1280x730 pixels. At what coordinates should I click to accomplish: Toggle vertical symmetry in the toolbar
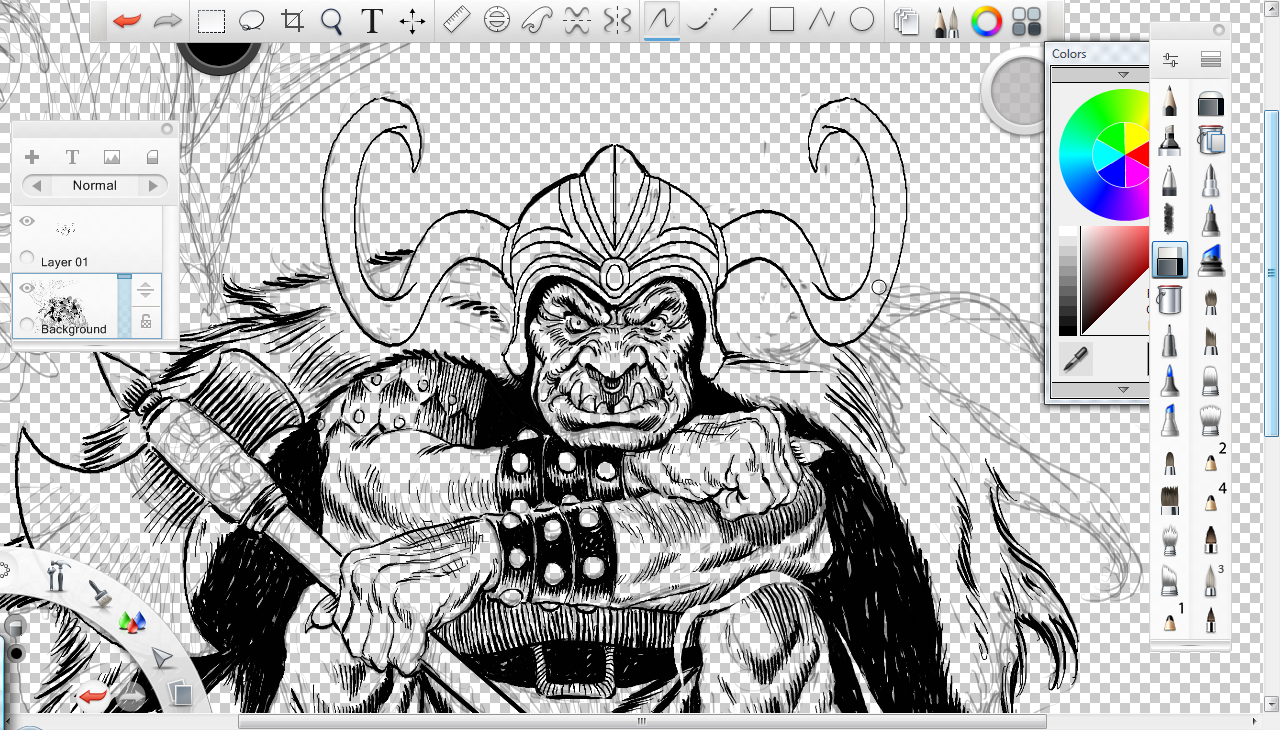(x=619, y=20)
